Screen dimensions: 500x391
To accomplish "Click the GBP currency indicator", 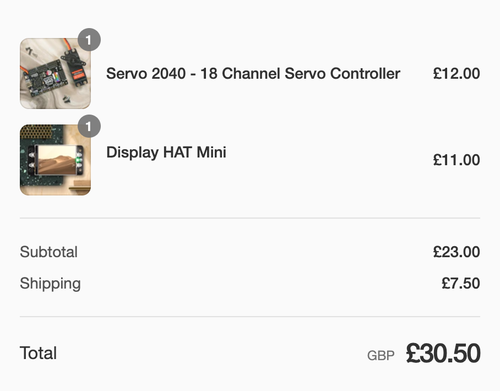I will click(381, 356).
